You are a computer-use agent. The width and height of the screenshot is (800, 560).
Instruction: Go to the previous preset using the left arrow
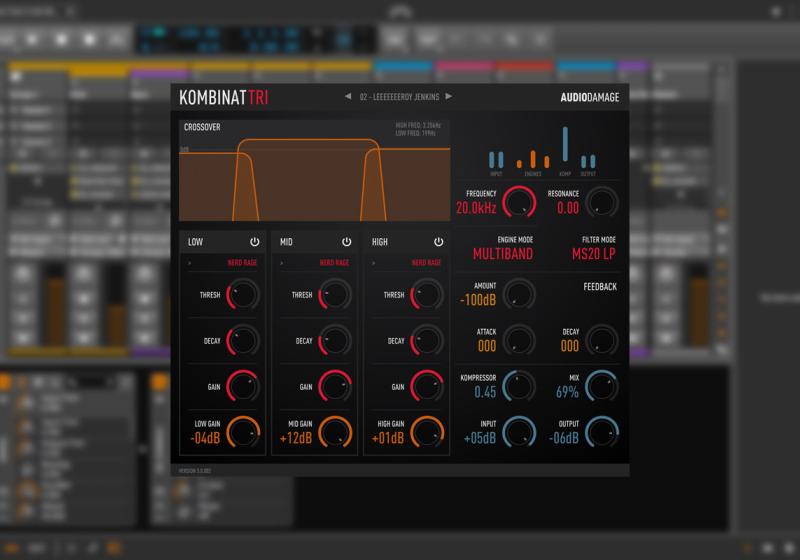pyautogui.click(x=348, y=97)
